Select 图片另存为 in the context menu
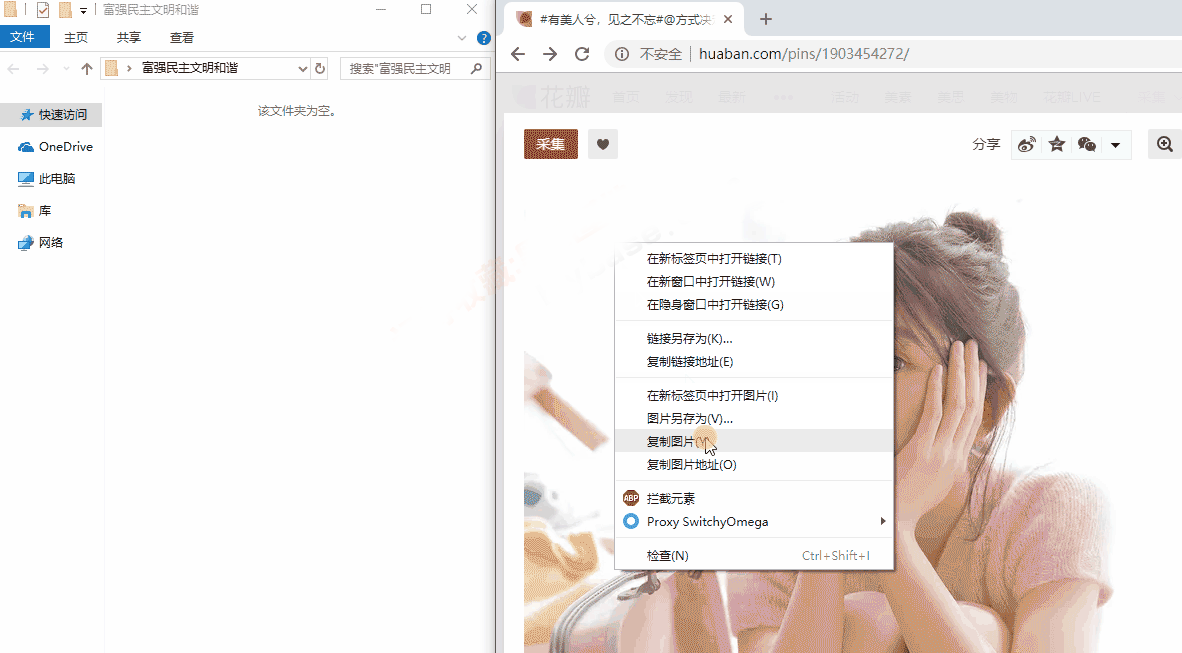The image size is (1182, 653). [686, 418]
